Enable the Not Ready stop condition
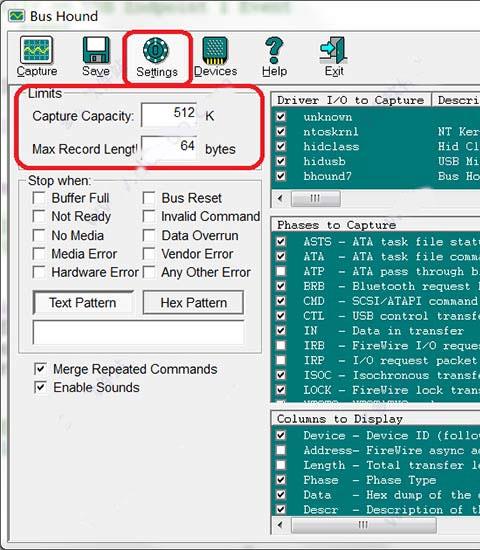The image size is (480, 550). (39, 216)
